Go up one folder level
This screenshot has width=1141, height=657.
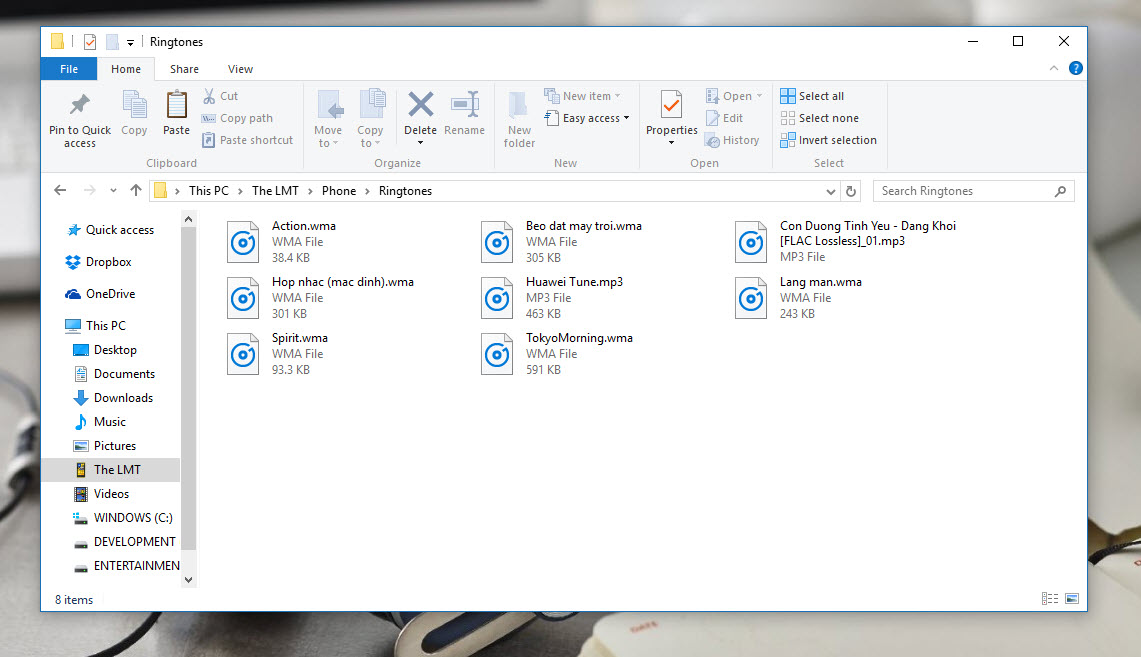(x=136, y=191)
